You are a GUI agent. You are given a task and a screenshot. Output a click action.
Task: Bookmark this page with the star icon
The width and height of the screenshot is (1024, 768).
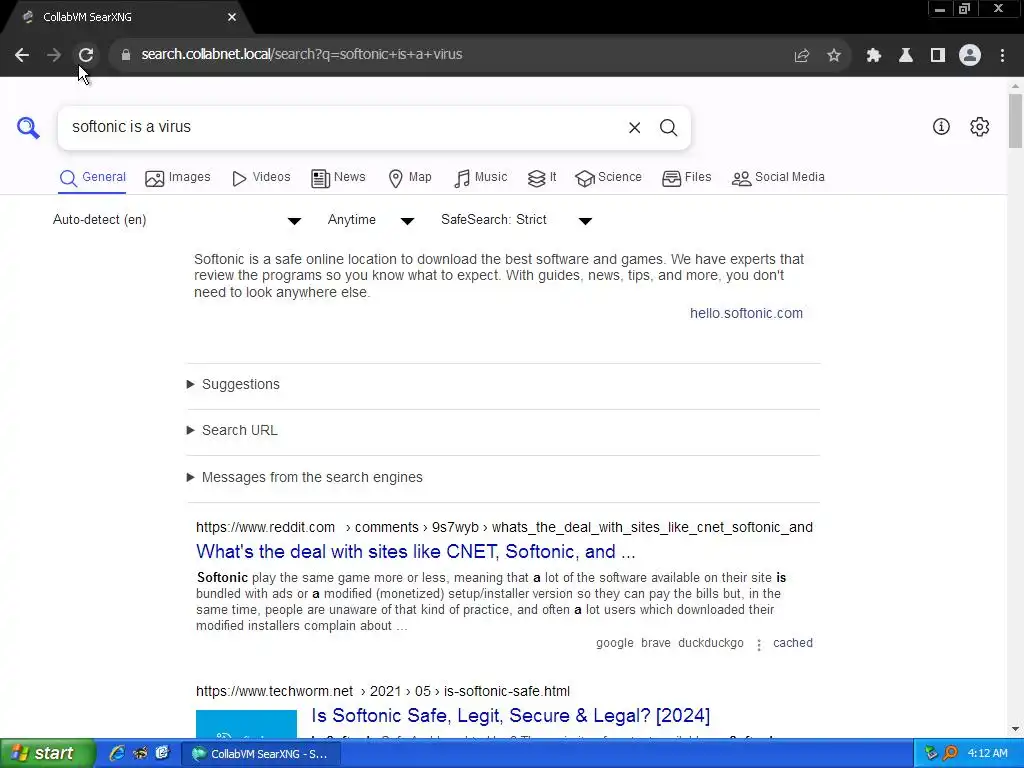(834, 56)
